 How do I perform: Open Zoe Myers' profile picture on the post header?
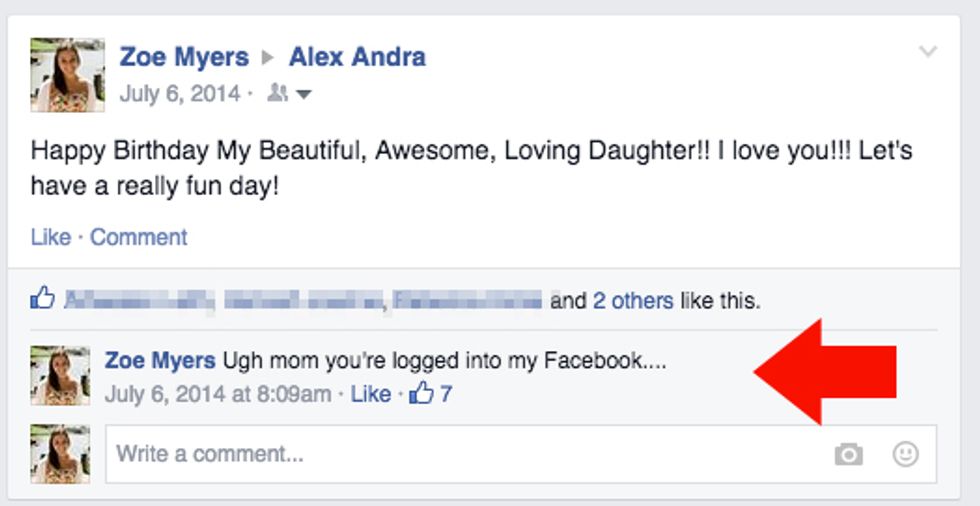pos(67,75)
